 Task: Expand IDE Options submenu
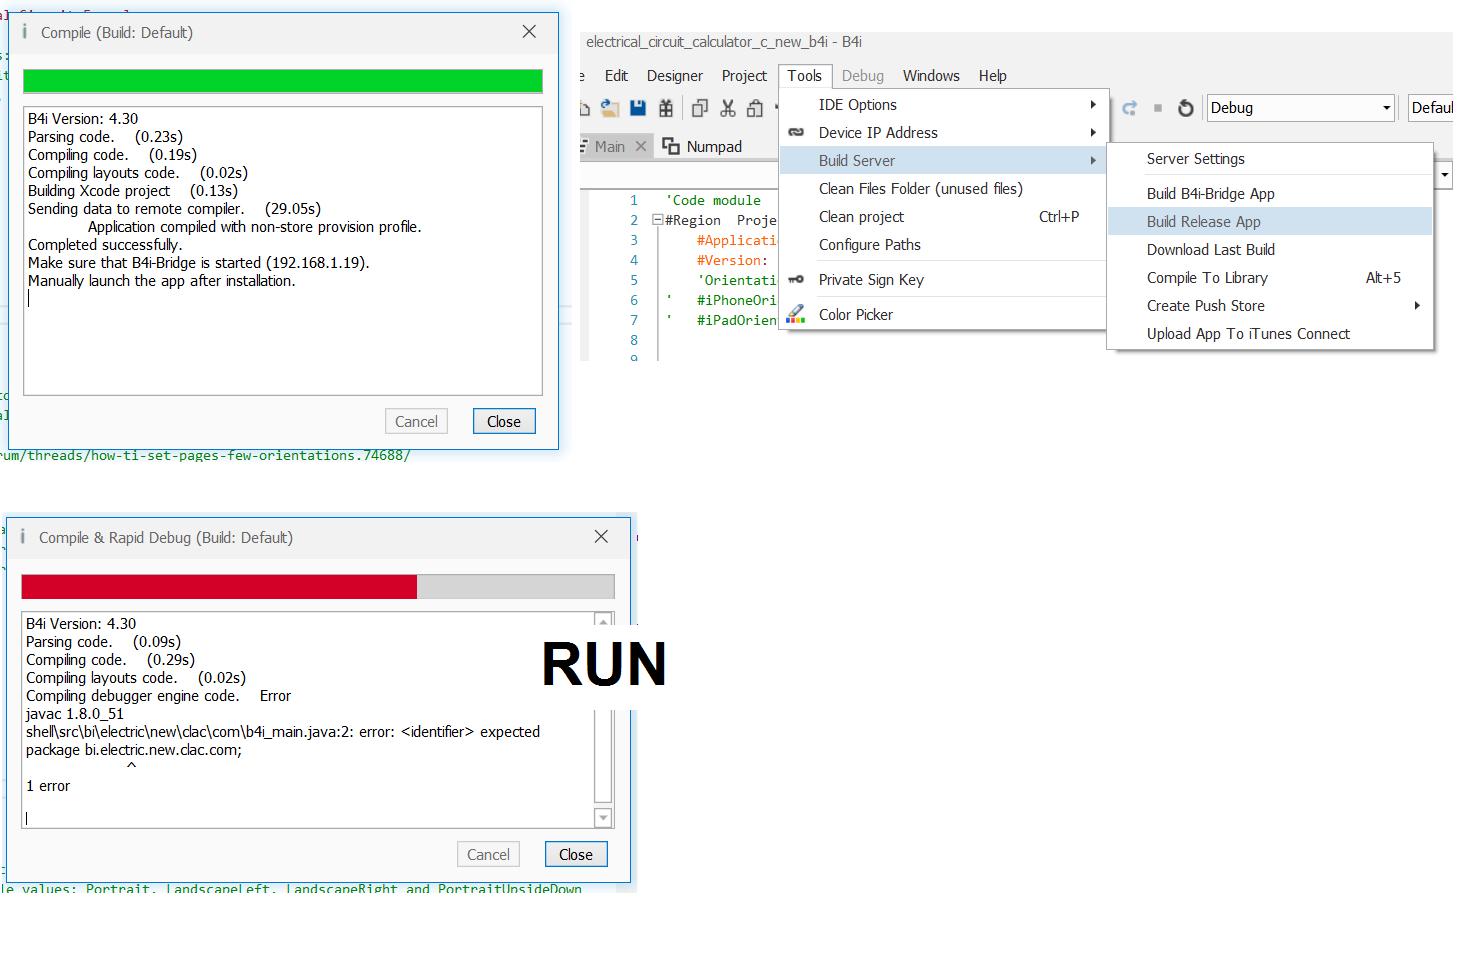click(x=943, y=105)
